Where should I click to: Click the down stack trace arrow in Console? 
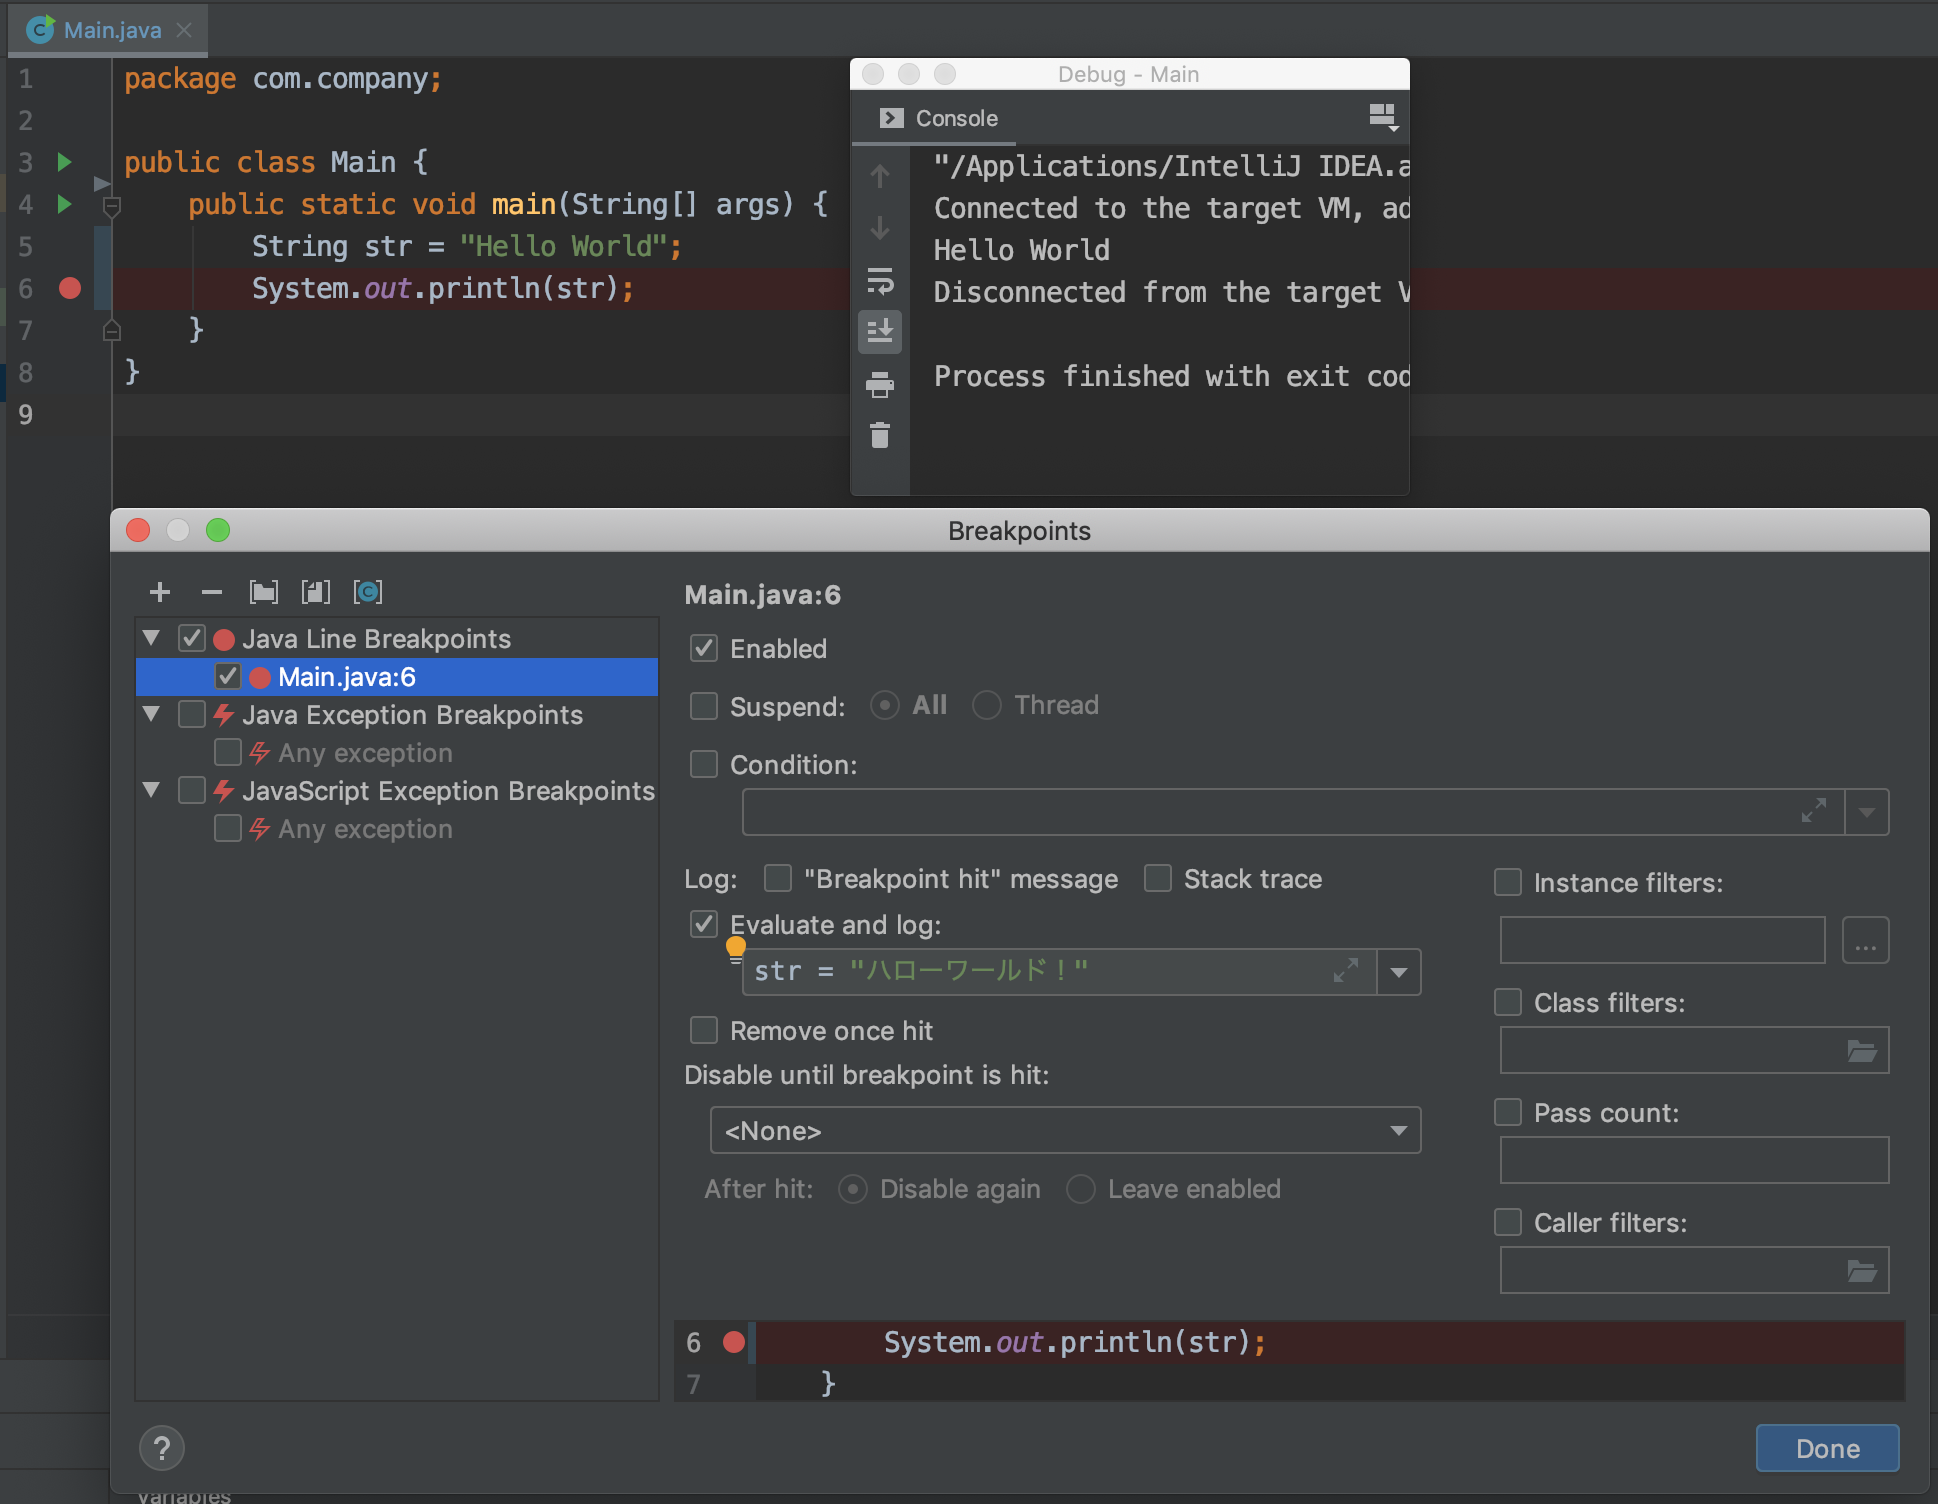pos(880,228)
